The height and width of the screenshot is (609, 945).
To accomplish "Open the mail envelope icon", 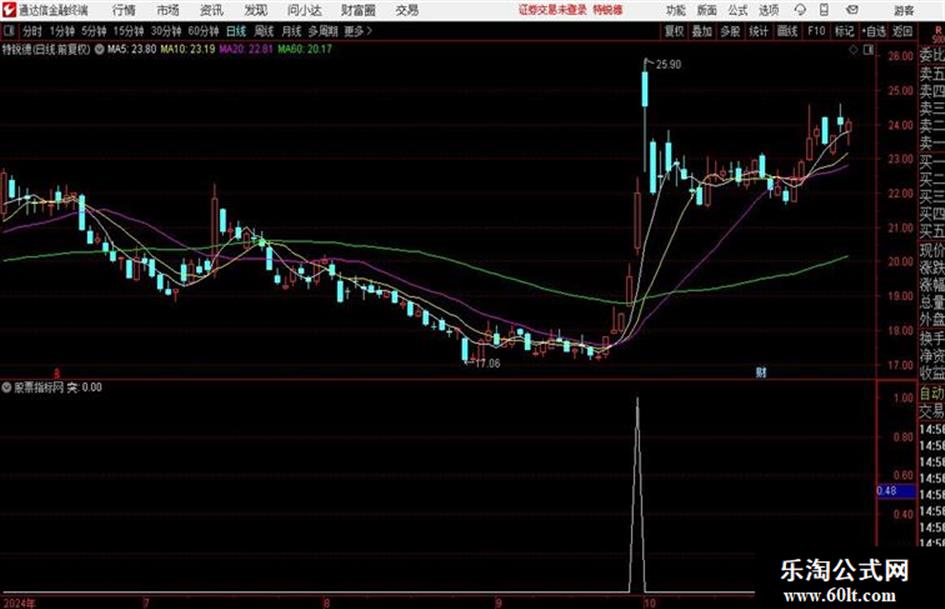I will coord(852,10).
